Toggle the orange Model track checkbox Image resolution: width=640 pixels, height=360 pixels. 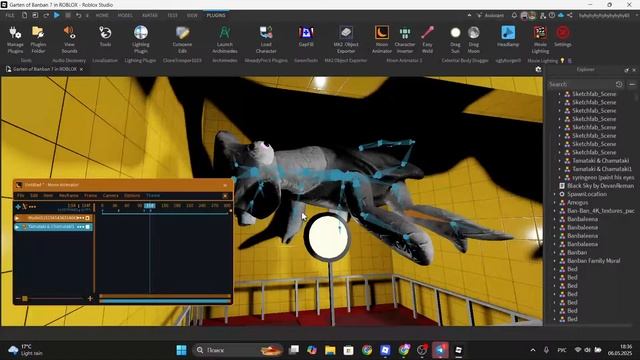(87, 218)
